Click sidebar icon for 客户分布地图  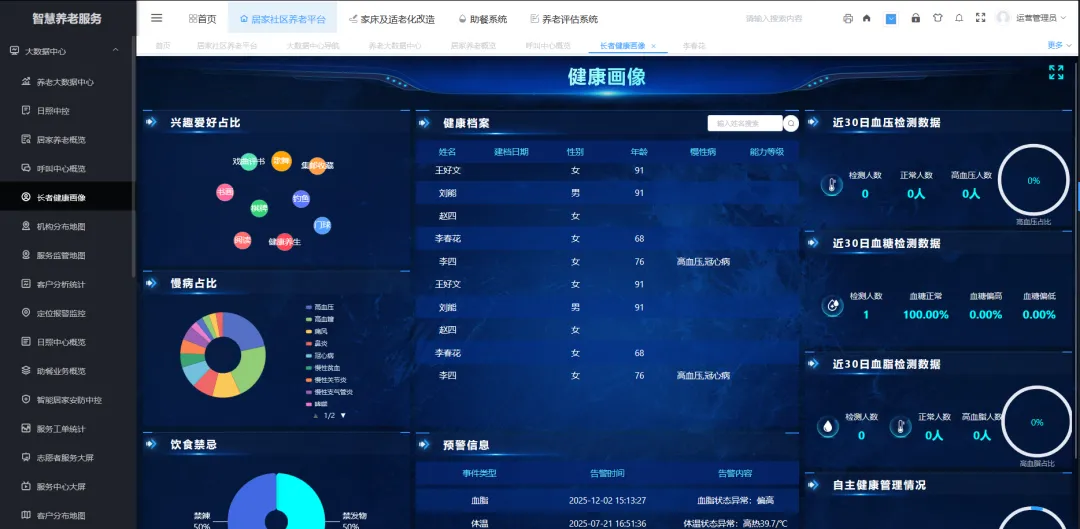click(x=26, y=515)
